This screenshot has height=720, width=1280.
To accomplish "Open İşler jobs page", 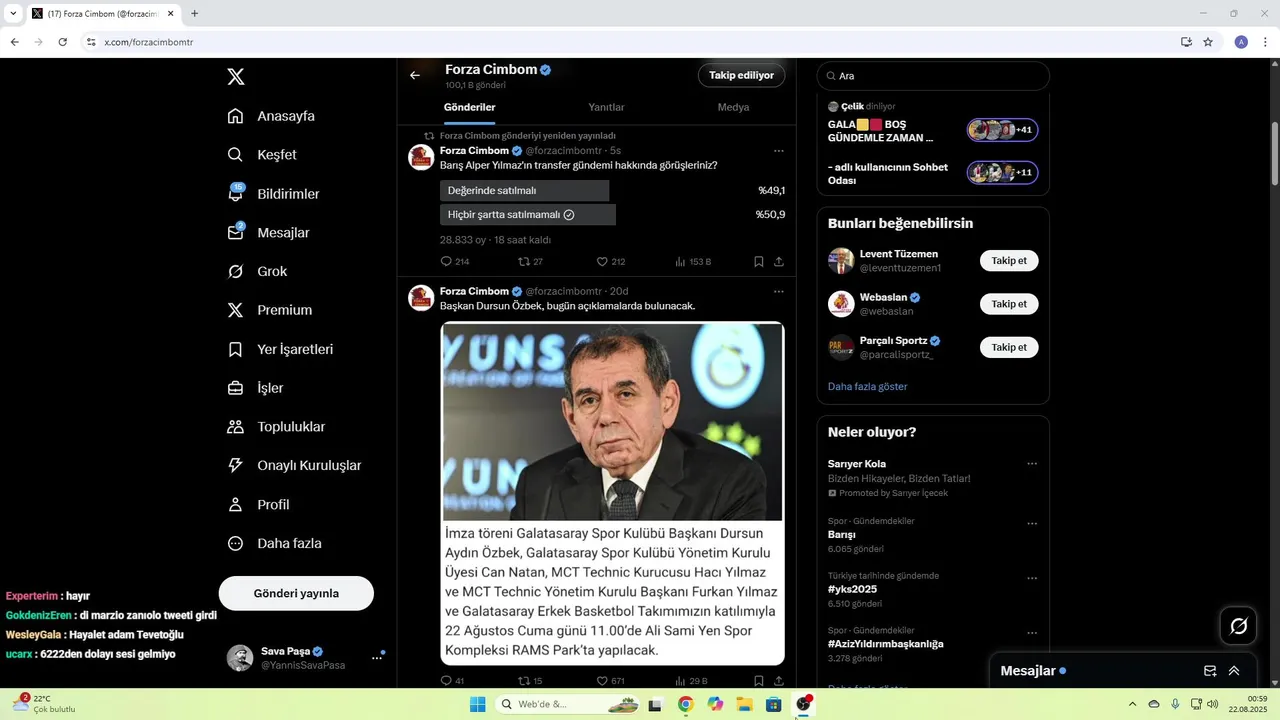I will (x=255, y=388).
